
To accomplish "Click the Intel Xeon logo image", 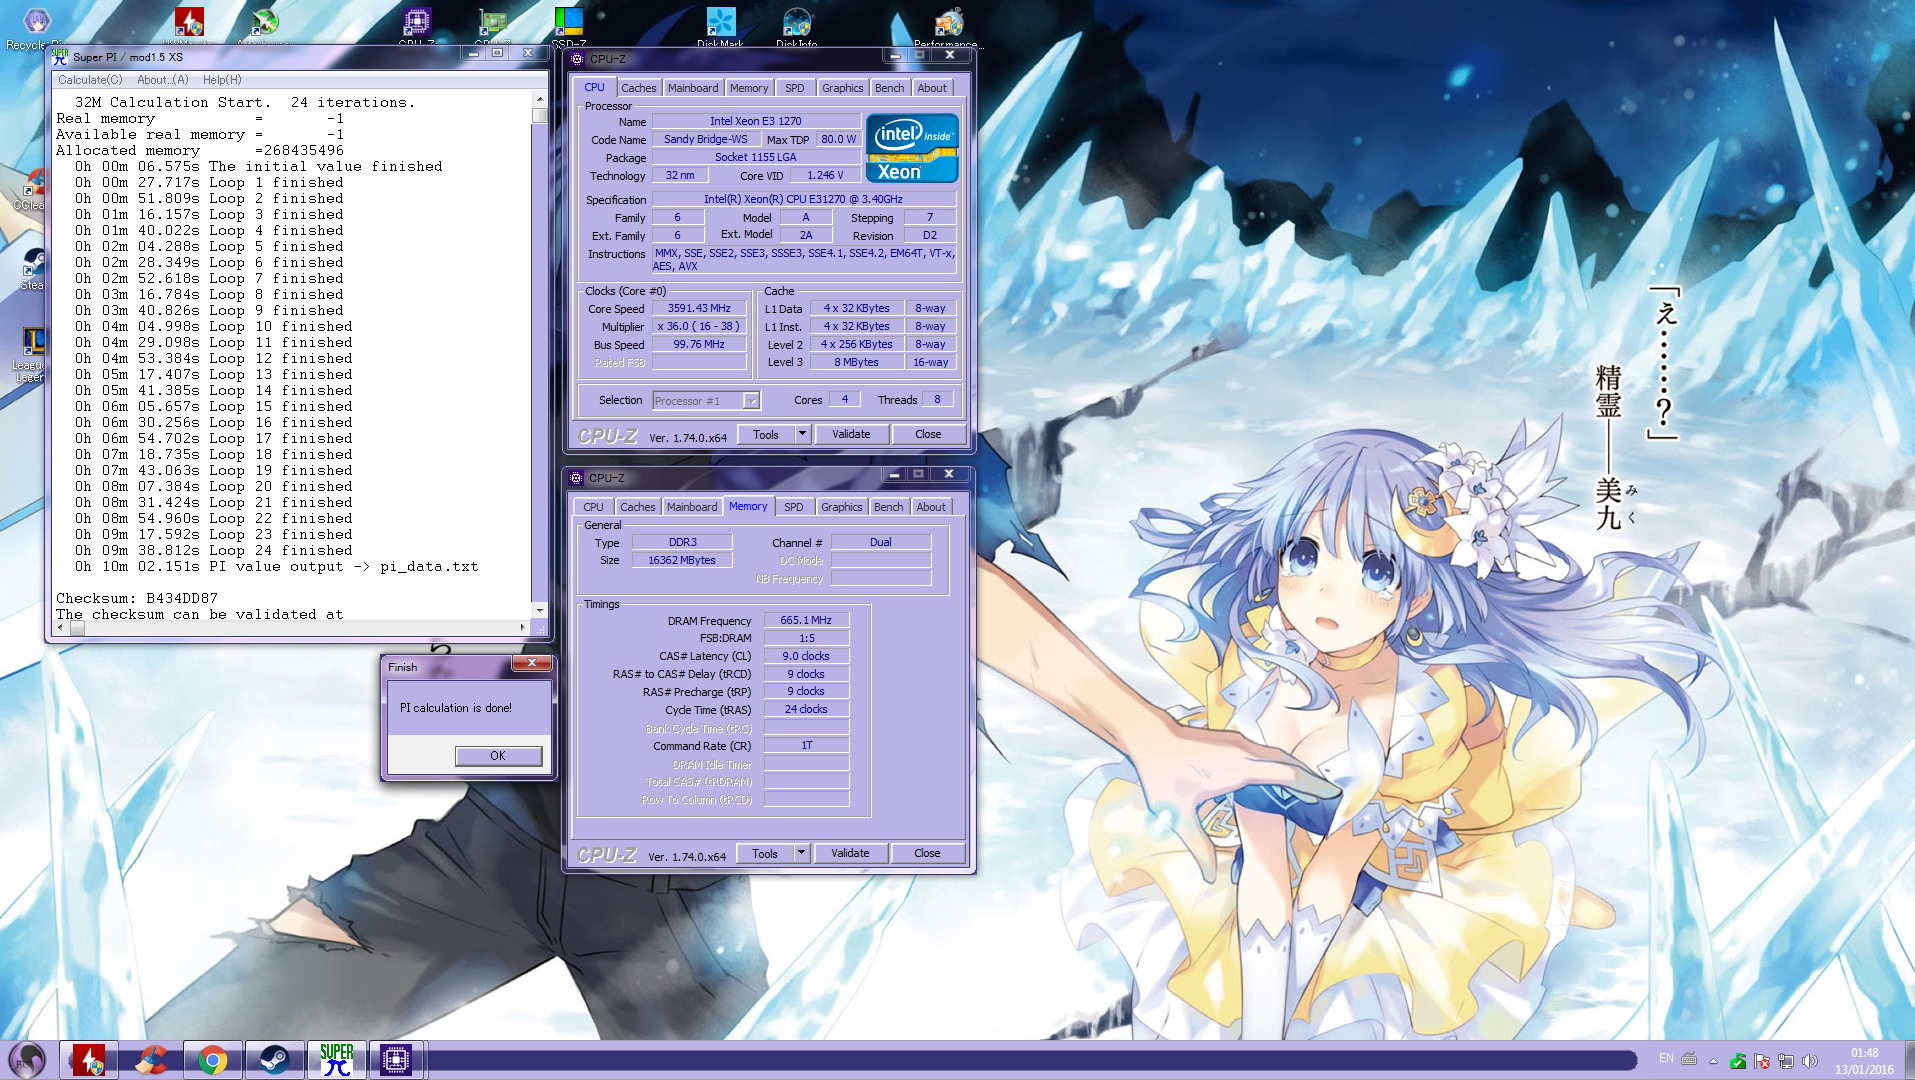I will pos(912,147).
